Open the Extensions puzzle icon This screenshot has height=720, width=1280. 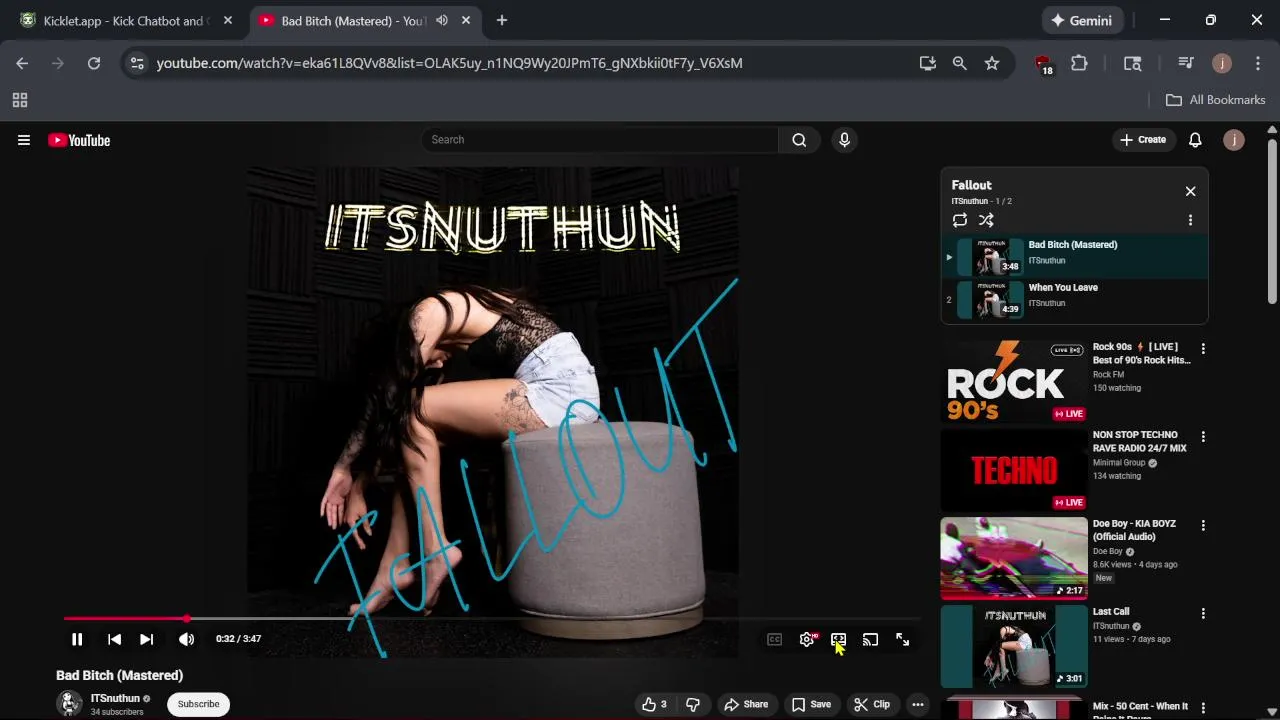point(1079,63)
